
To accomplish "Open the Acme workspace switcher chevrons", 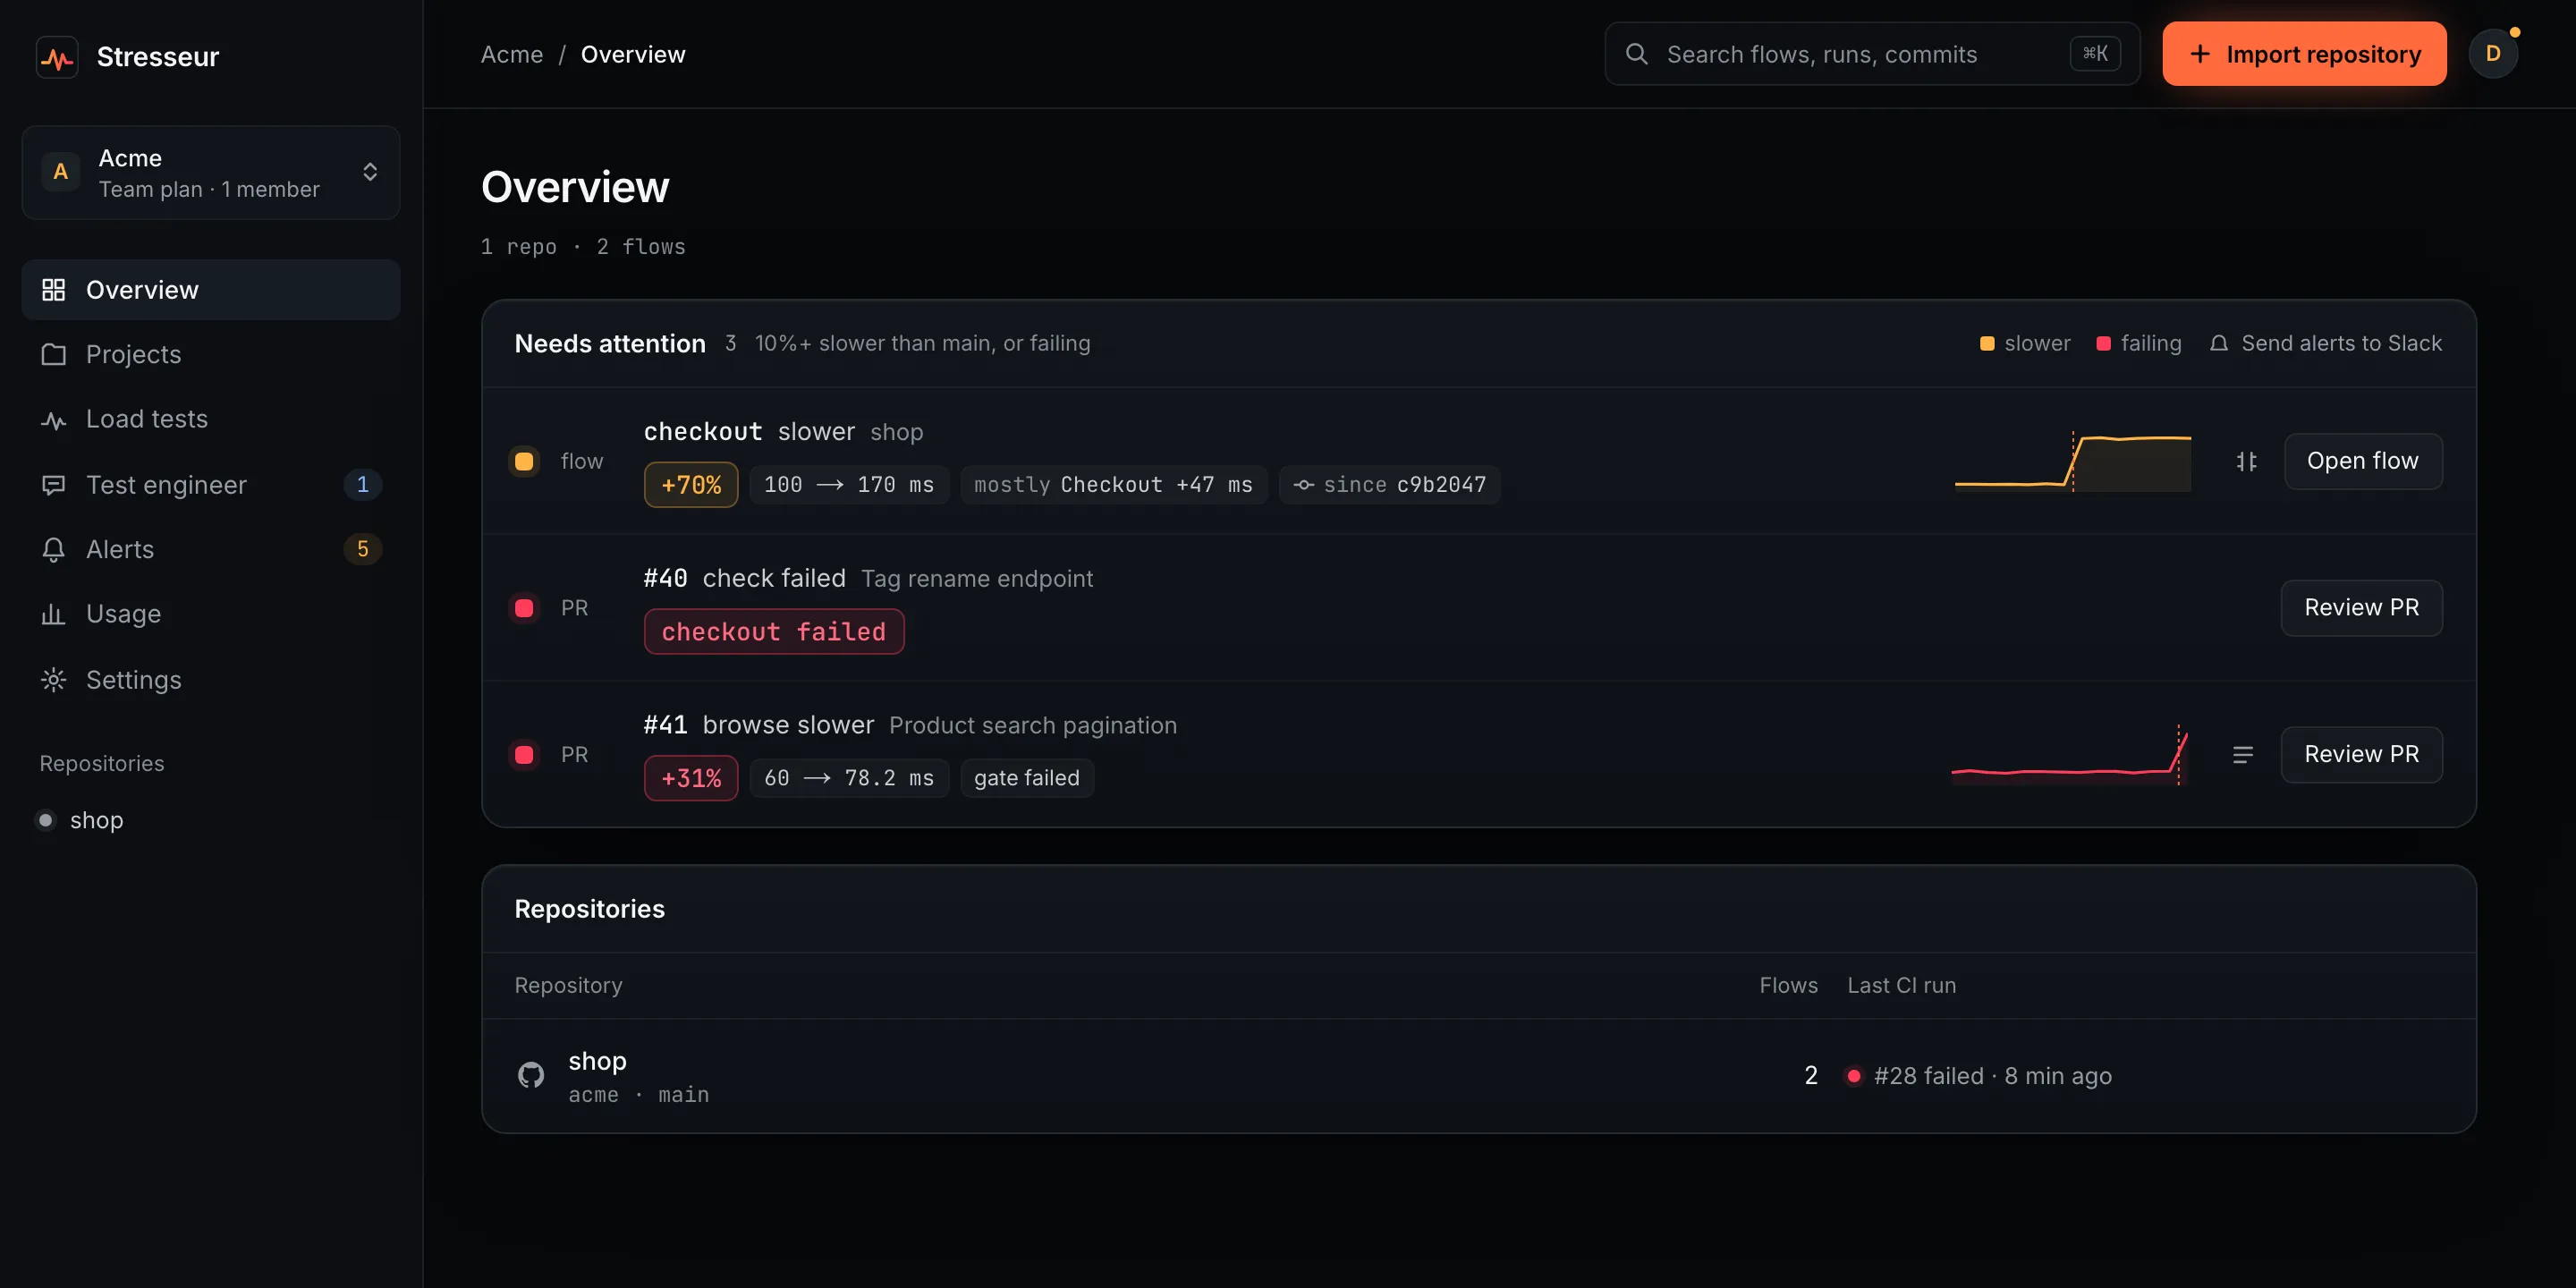I will click(370, 172).
